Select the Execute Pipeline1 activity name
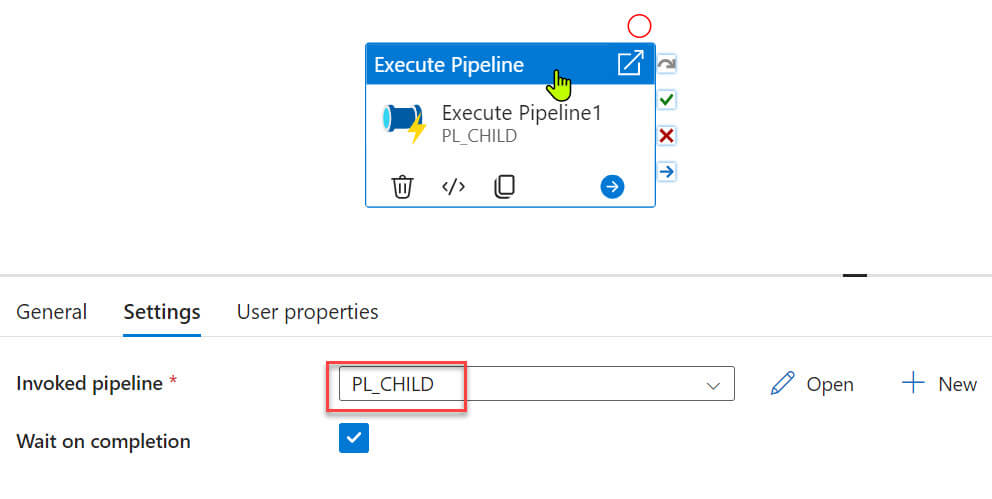The width and height of the screenshot is (992, 499). pos(522,113)
